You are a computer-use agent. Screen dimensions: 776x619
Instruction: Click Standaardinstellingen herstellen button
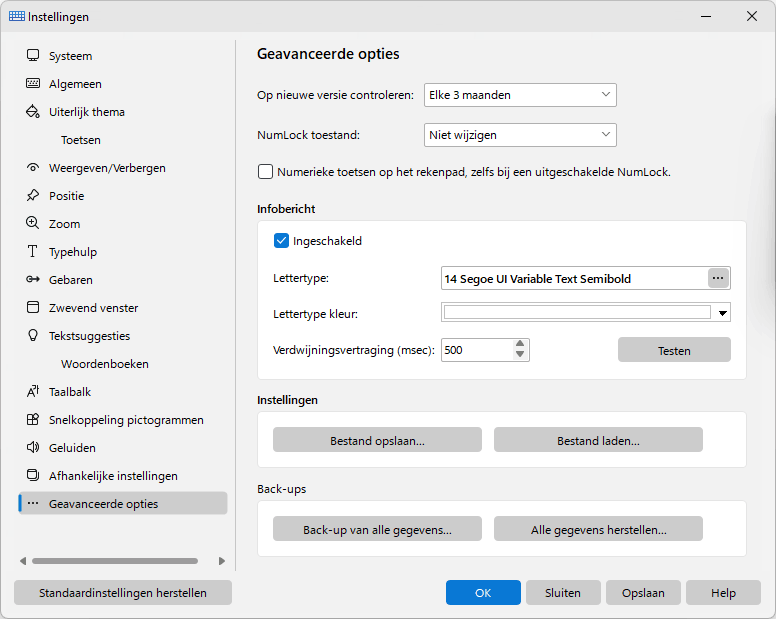click(123, 593)
